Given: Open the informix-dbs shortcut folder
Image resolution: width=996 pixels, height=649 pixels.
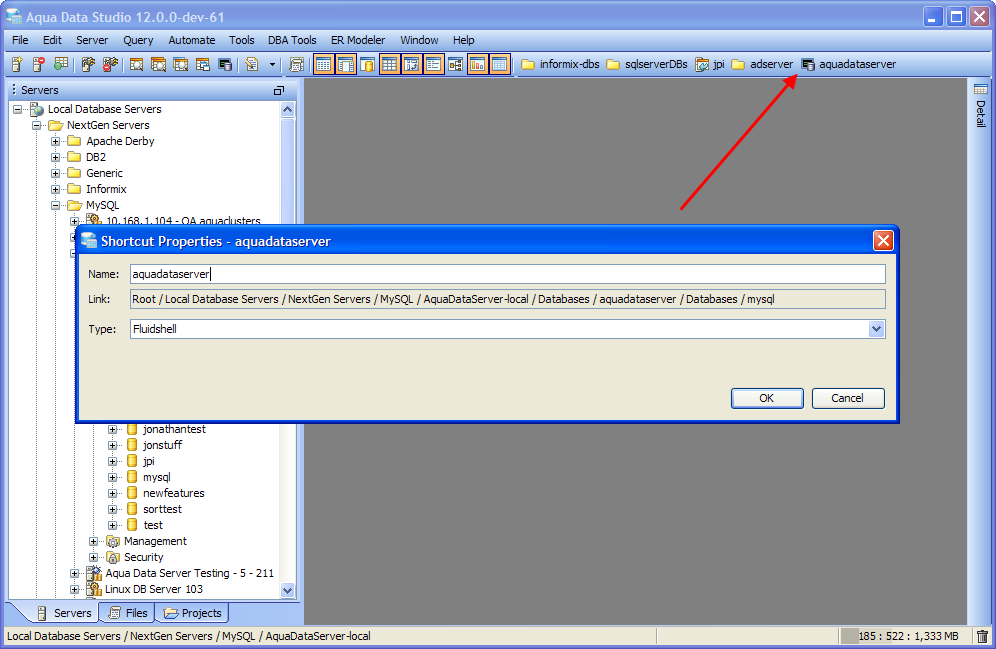Looking at the screenshot, I should click(560, 64).
